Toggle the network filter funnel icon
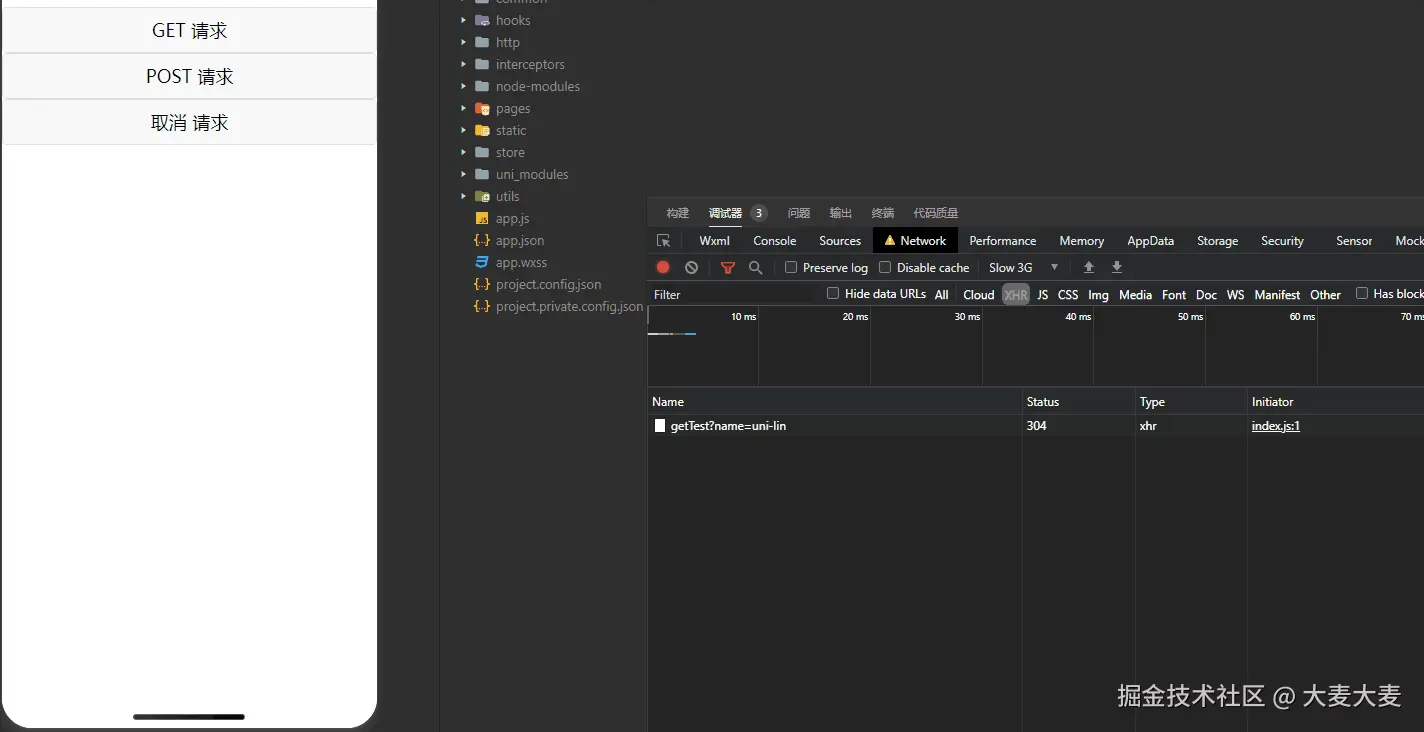This screenshot has height=732, width=1424. click(x=728, y=268)
